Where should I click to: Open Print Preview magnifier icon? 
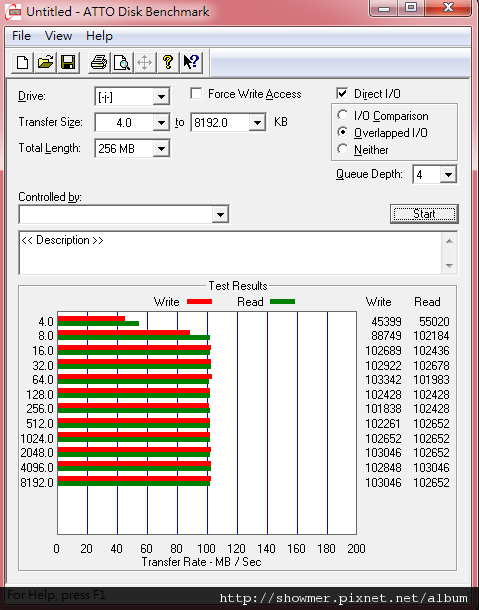pos(121,62)
